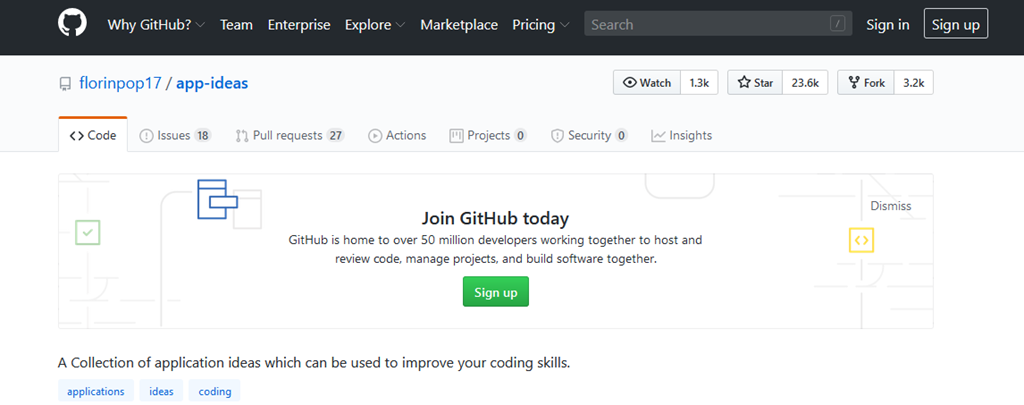Click the Join GitHub today heading
The image size is (1024, 405).
pos(495,218)
